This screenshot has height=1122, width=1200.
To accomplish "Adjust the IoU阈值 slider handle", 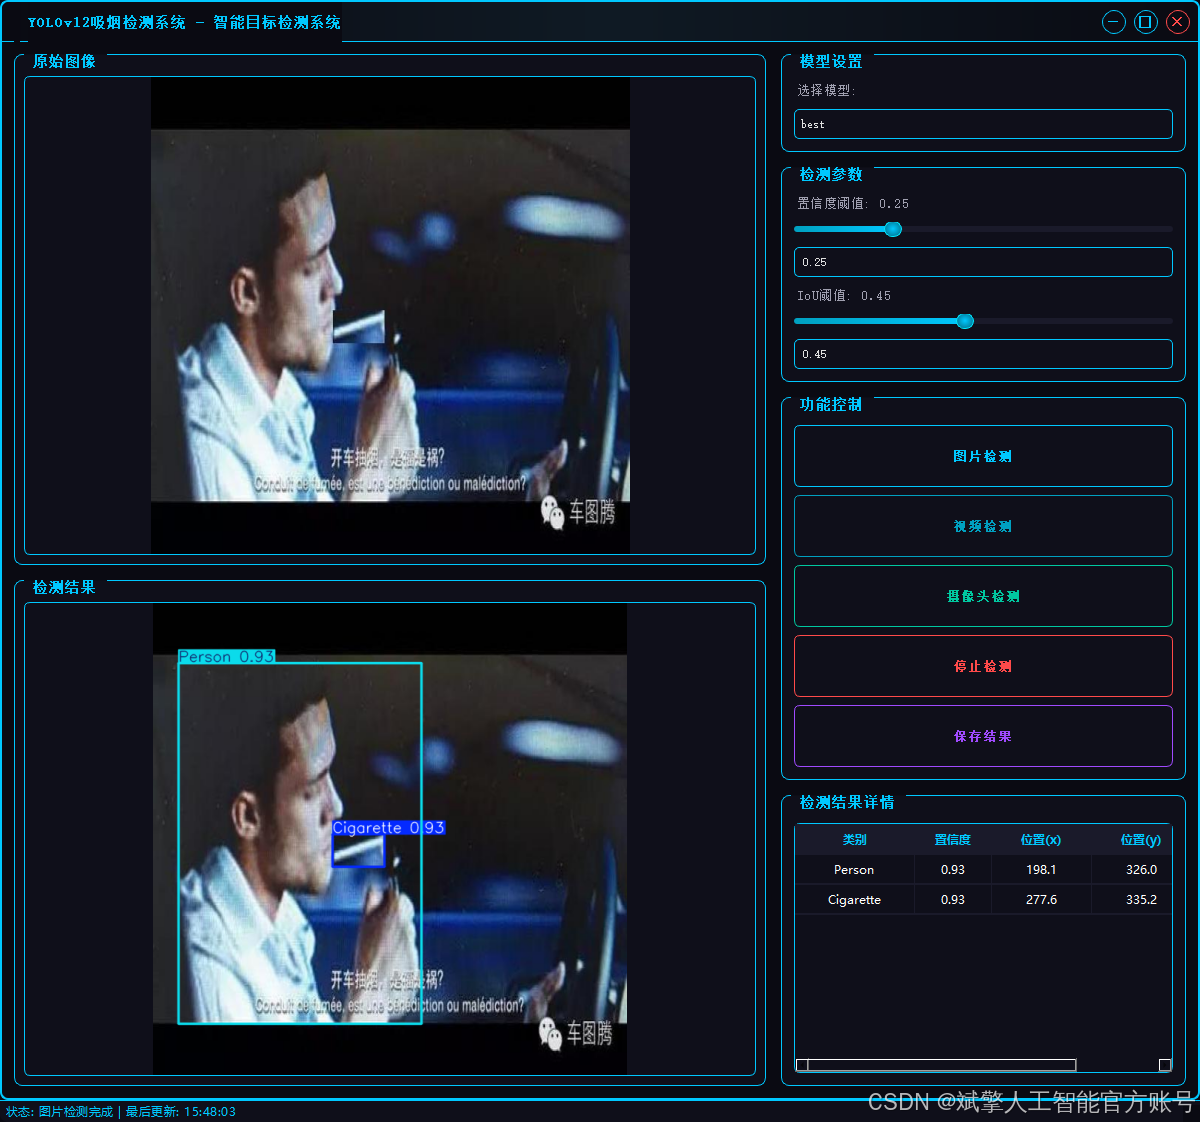I will [x=965, y=321].
